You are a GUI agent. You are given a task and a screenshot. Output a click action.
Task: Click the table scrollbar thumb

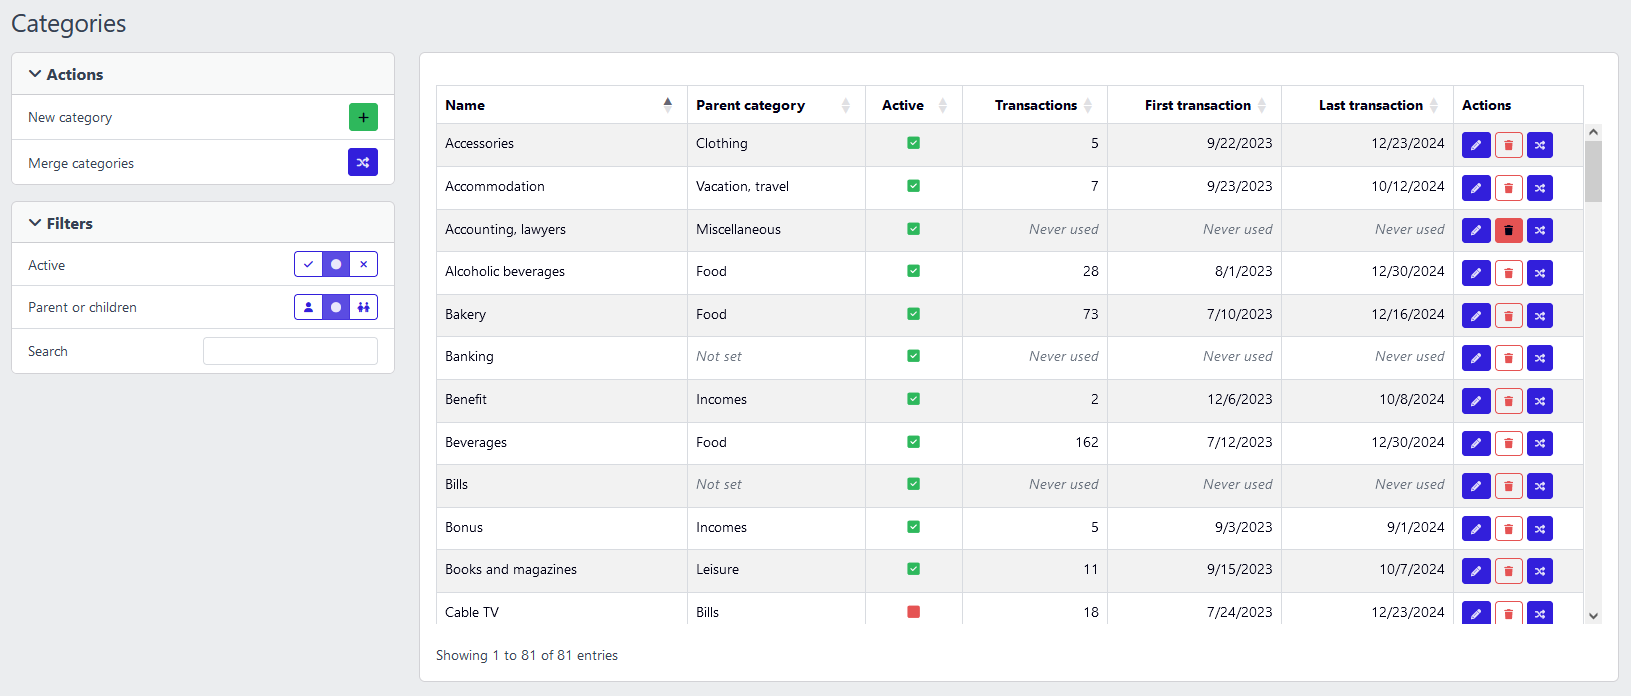tap(1594, 171)
